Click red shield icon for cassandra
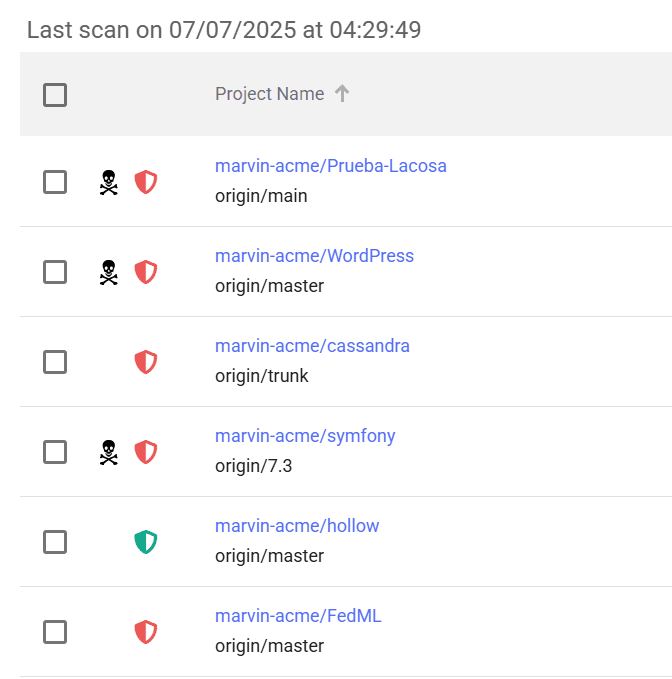This screenshot has height=679, width=672. pyautogui.click(x=146, y=362)
